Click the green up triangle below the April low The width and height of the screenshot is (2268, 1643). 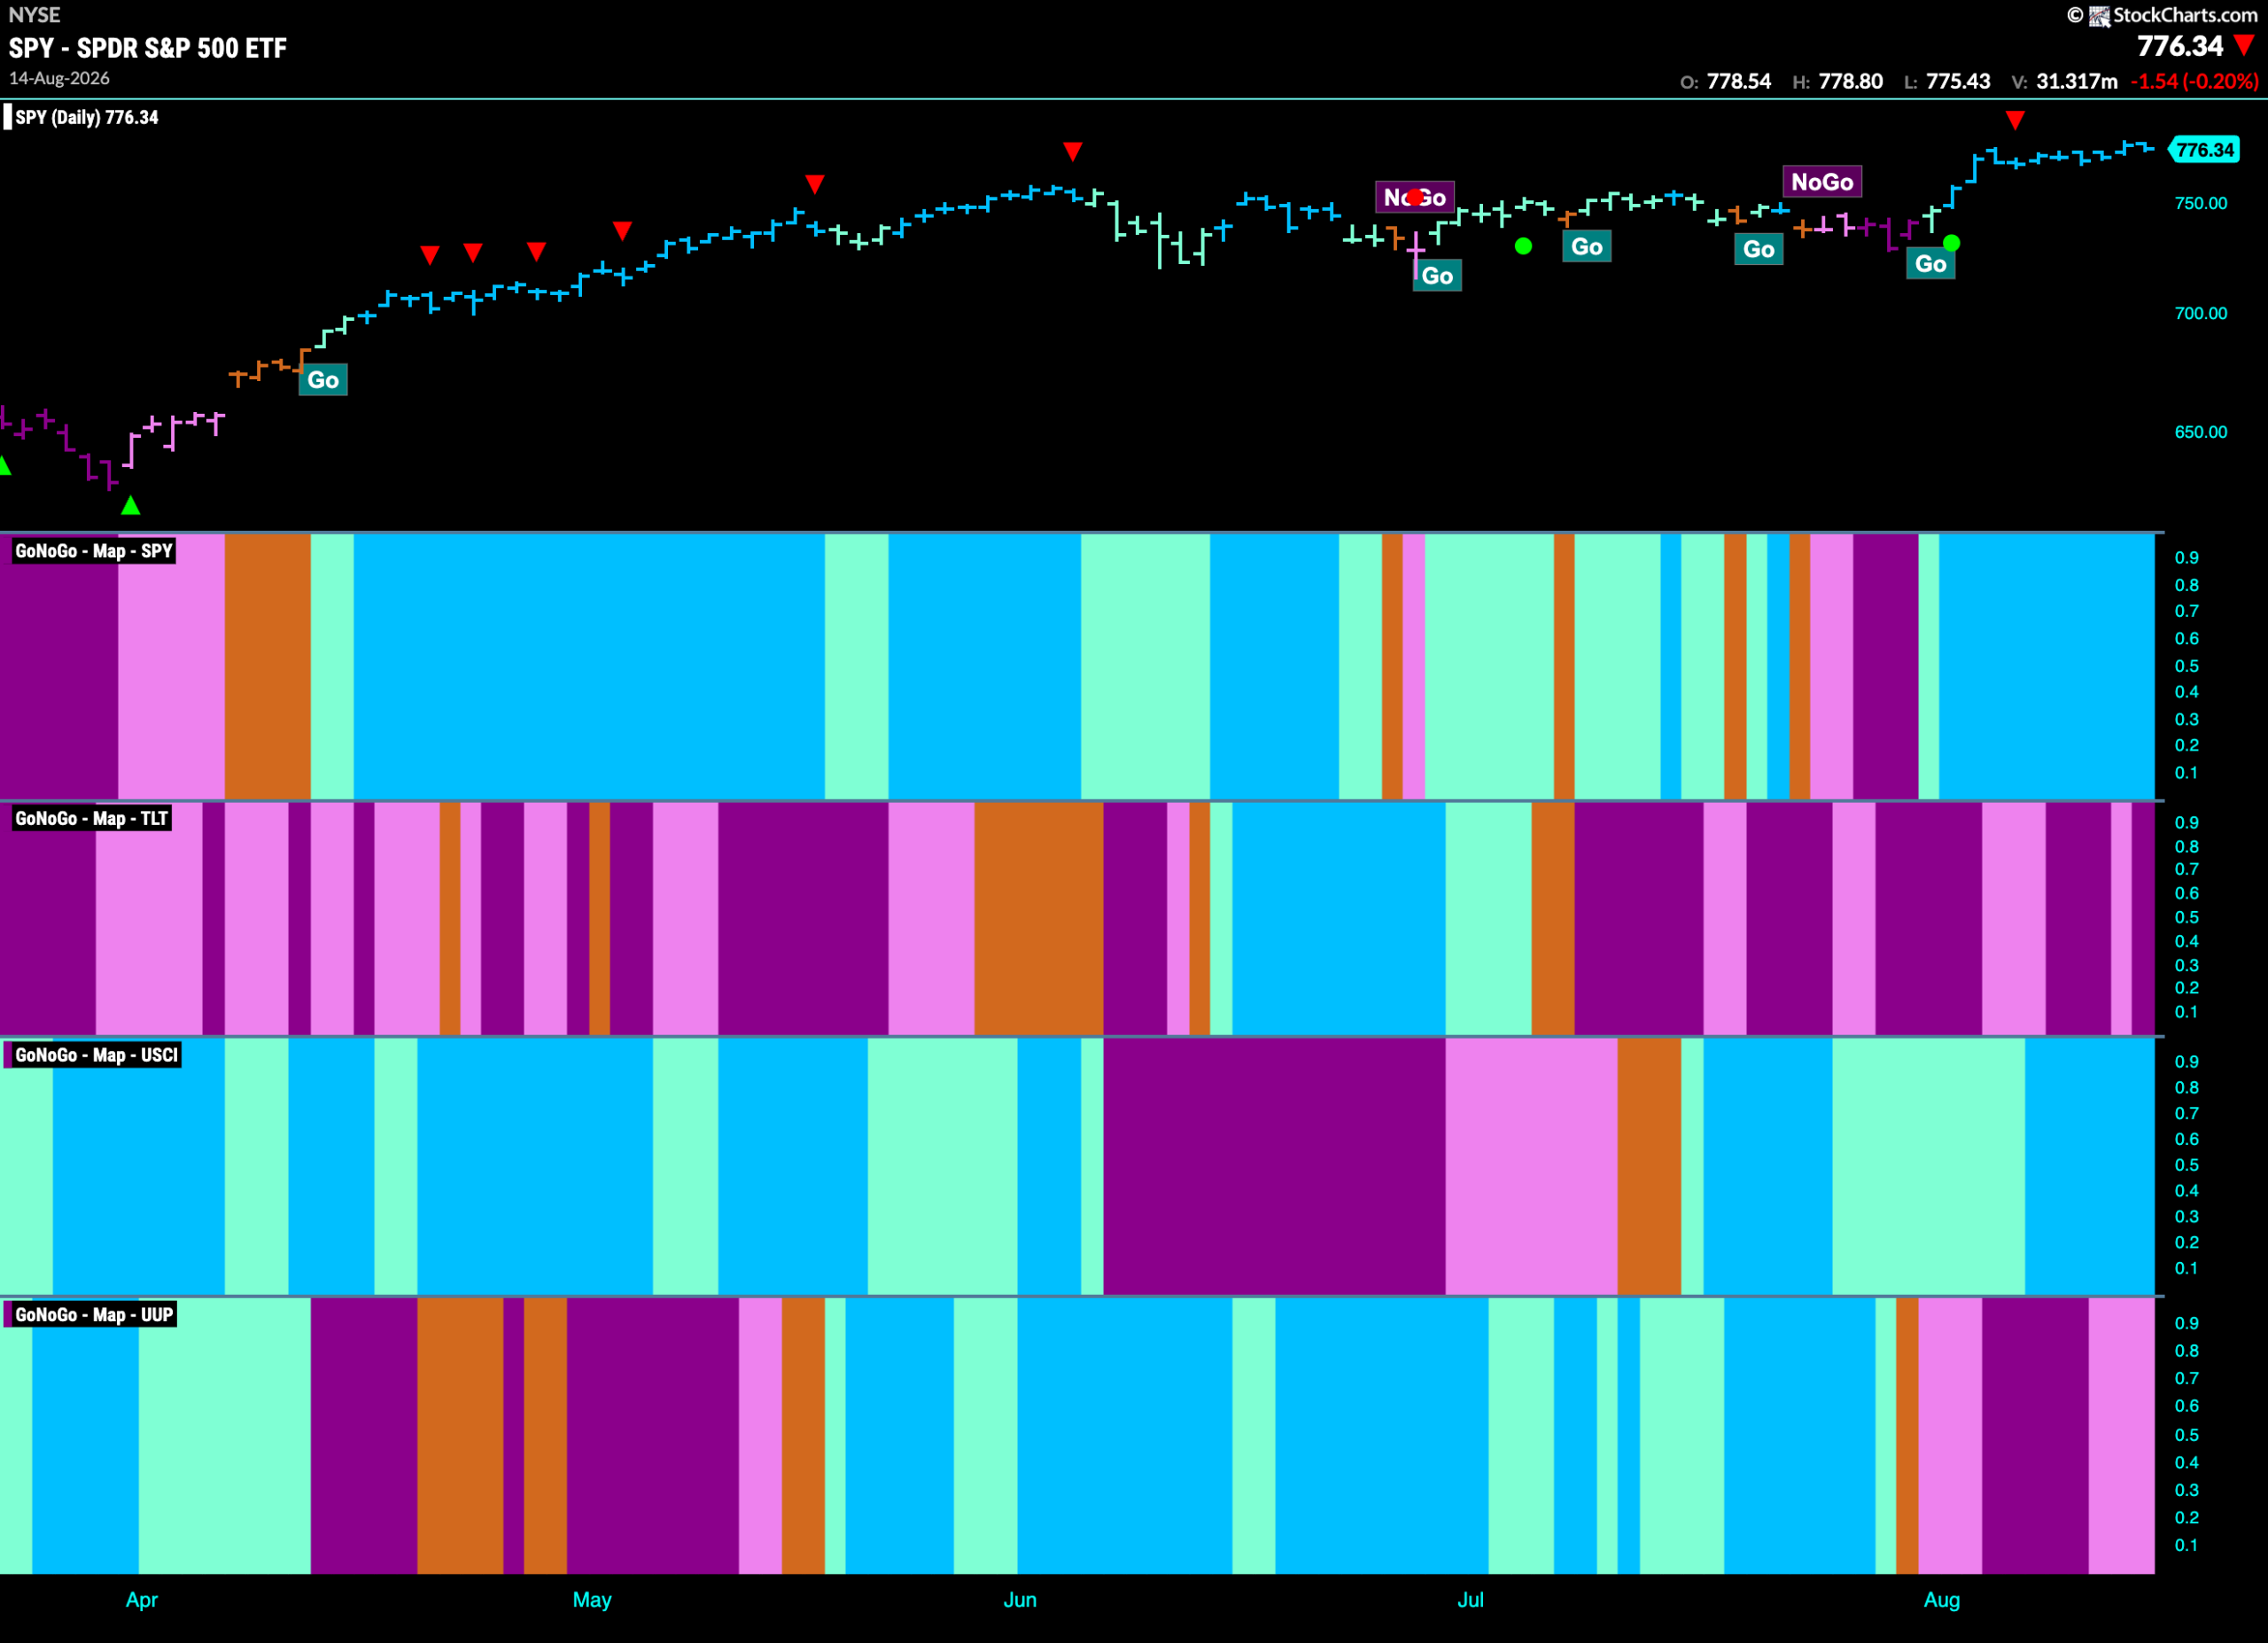click(131, 506)
